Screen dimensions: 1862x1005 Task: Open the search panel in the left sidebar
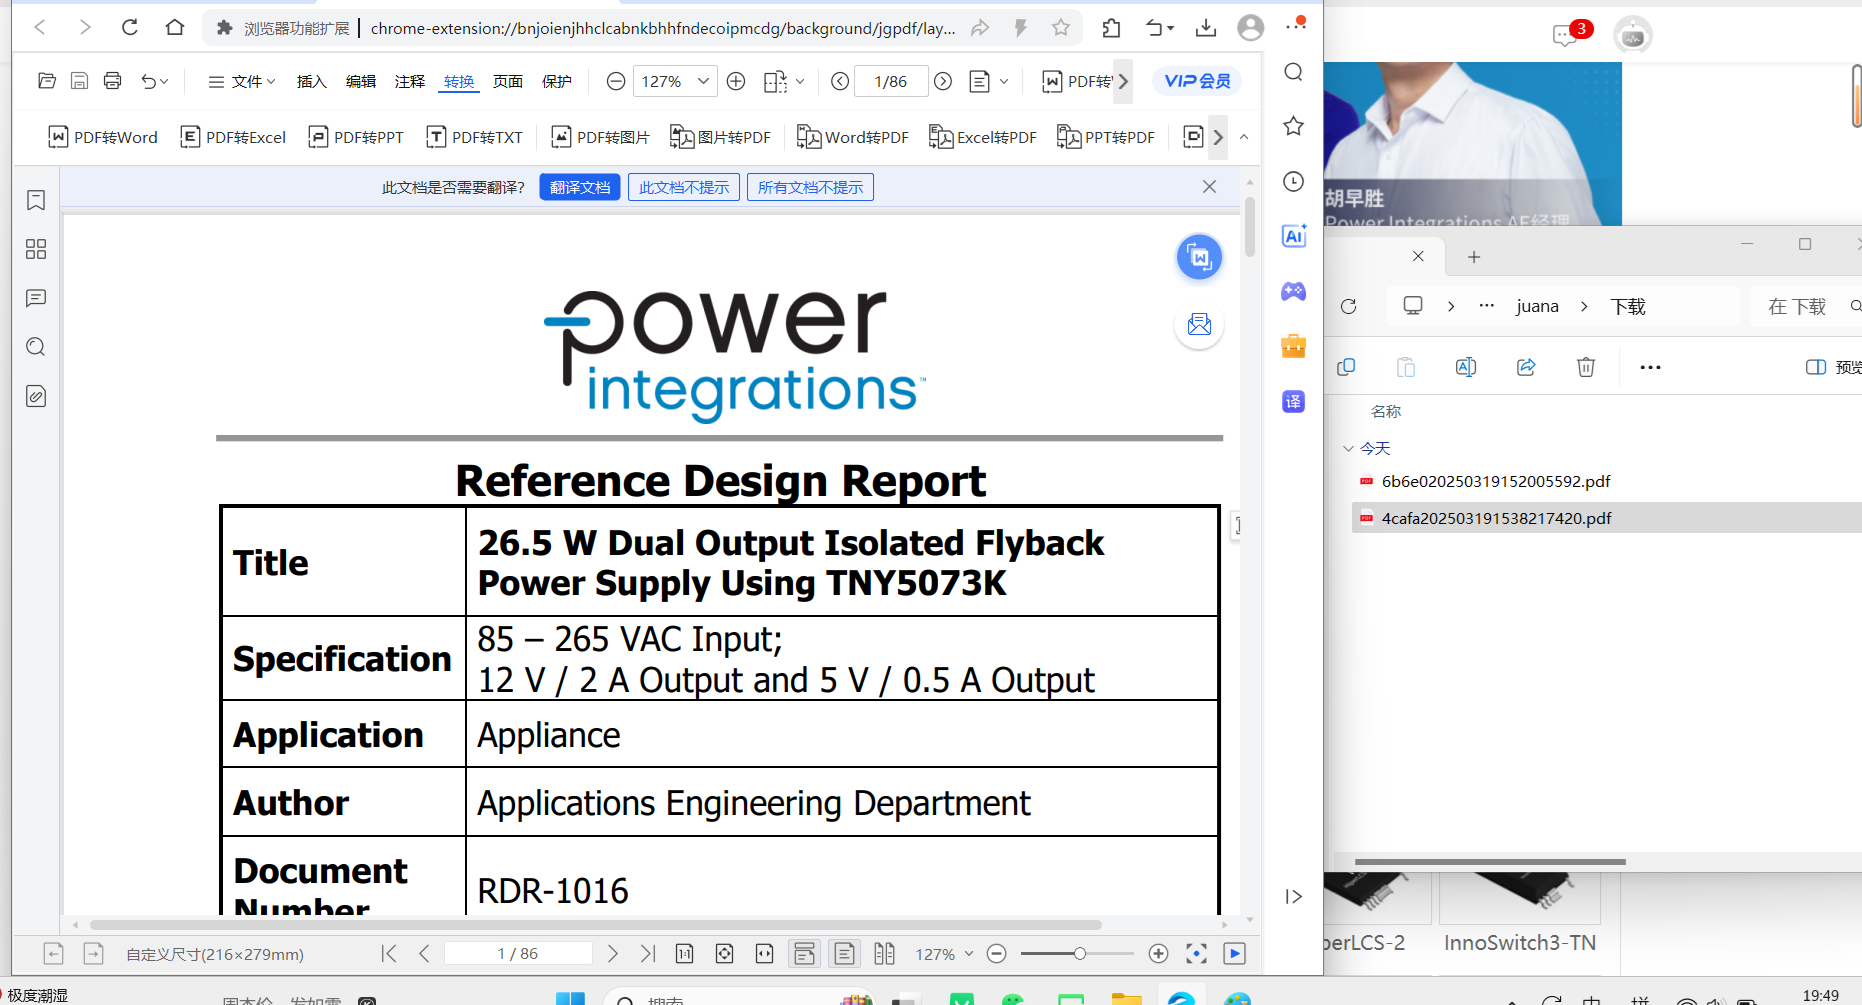(36, 347)
